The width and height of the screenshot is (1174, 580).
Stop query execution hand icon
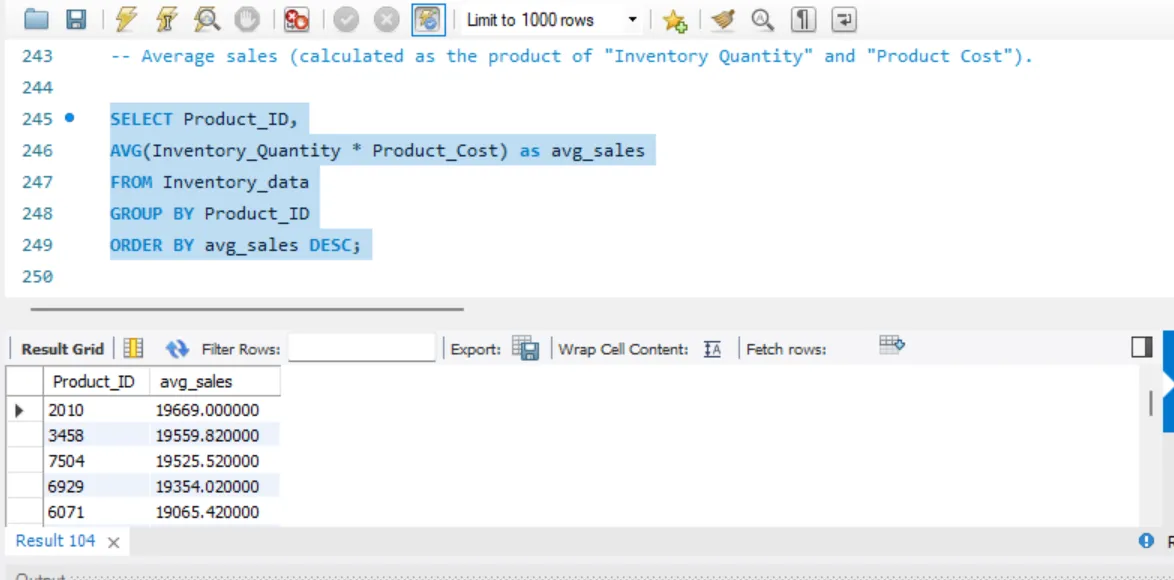tap(246, 19)
